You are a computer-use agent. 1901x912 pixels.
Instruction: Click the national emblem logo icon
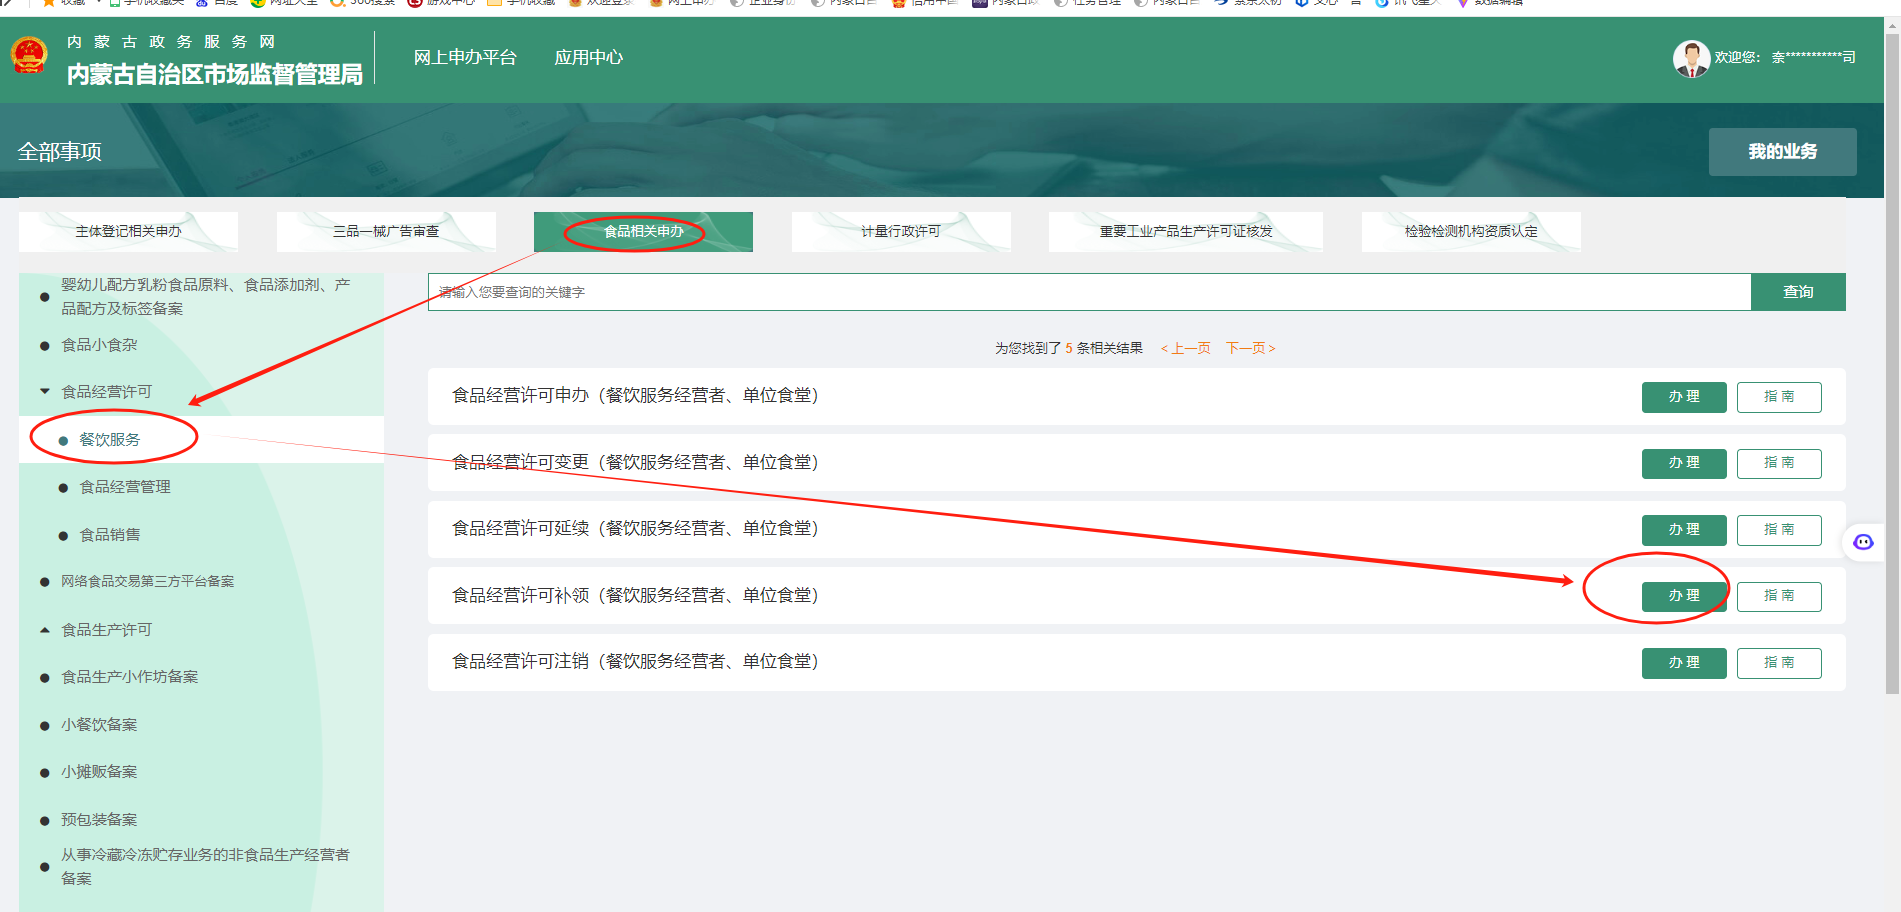click(x=29, y=56)
